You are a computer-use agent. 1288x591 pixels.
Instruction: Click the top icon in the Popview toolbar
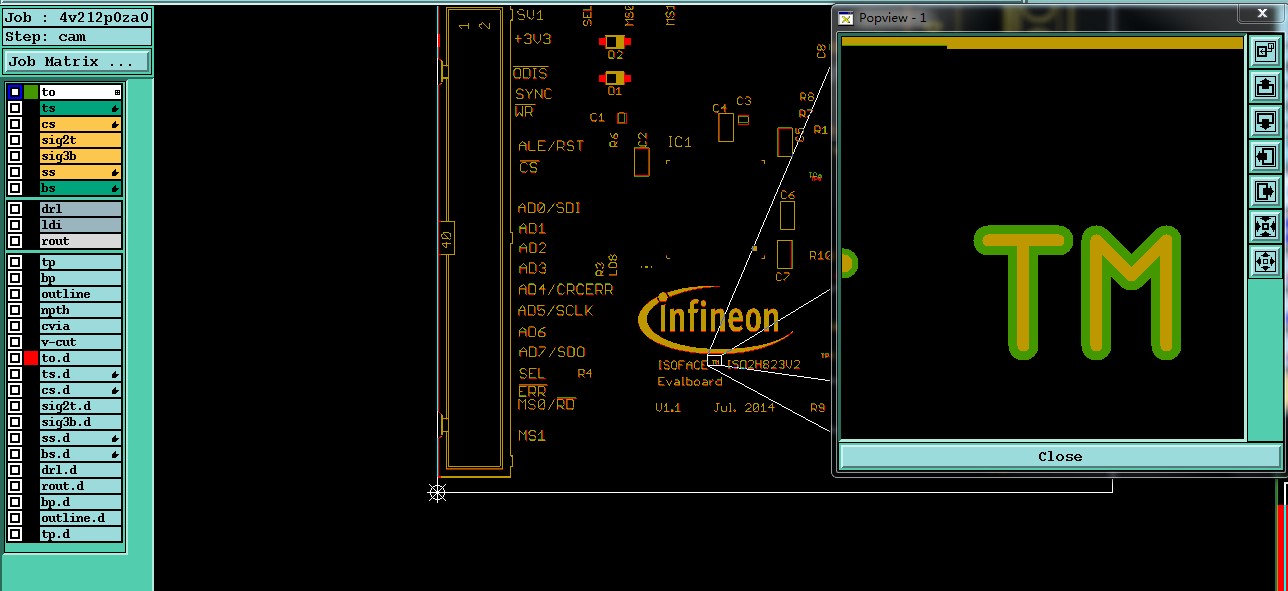coord(1264,50)
